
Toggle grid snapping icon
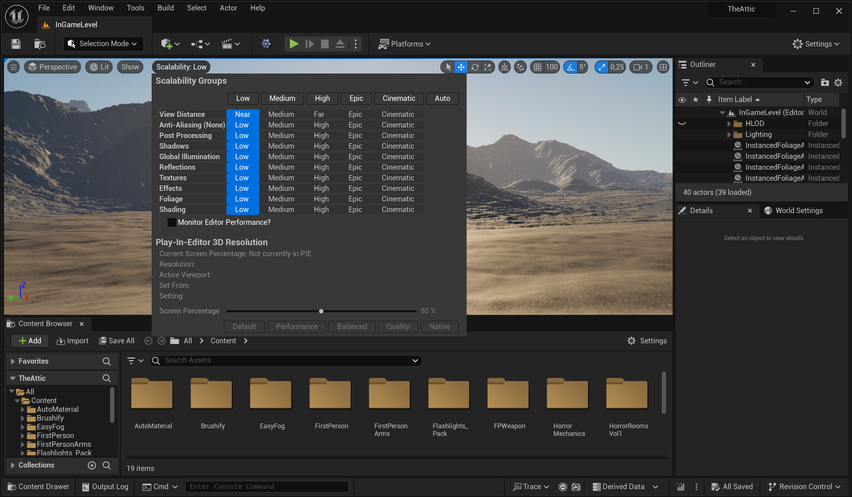(x=537, y=67)
